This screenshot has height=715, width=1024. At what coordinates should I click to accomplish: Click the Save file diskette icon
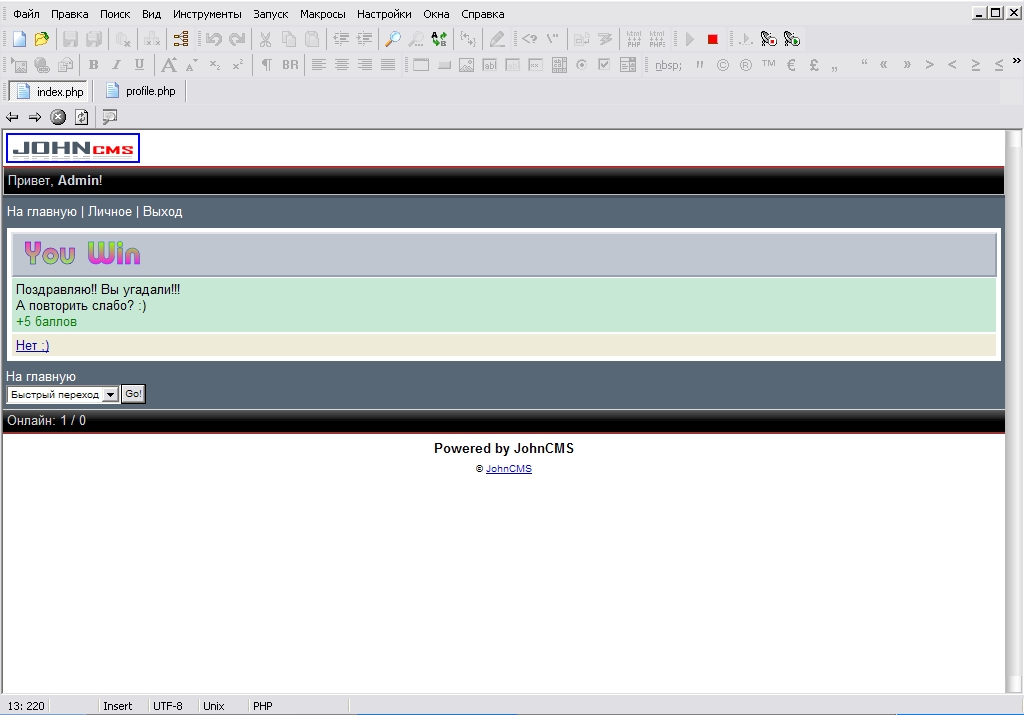[x=70, y=39]
